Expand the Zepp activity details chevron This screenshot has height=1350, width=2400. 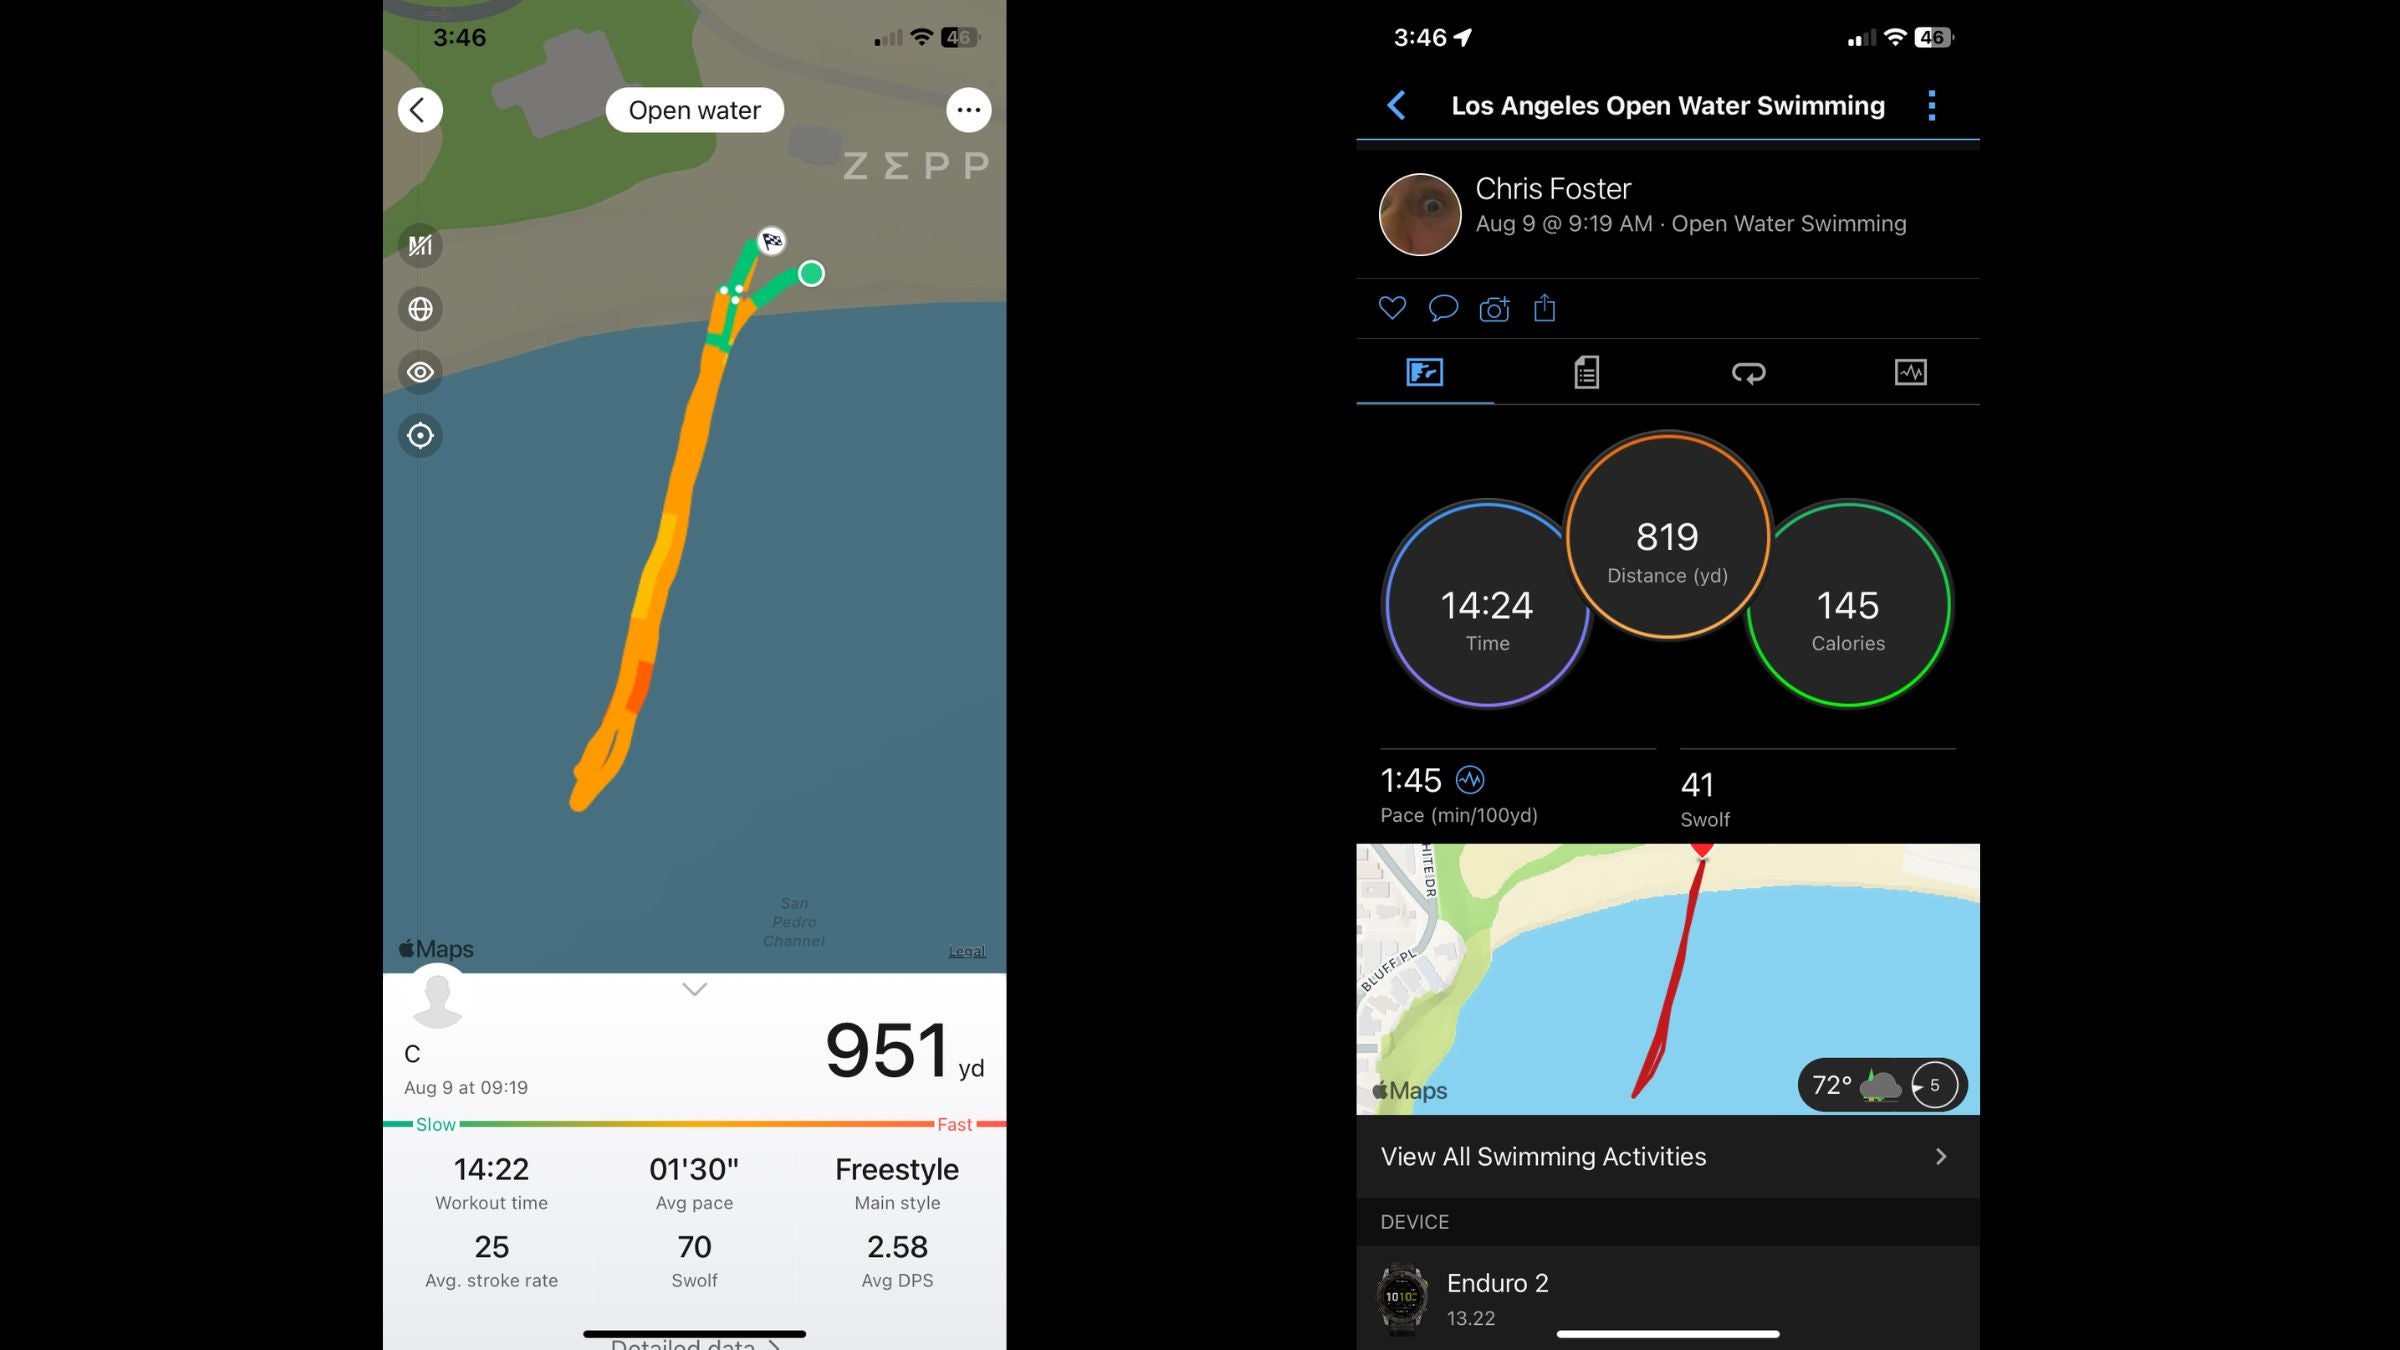coord(694,991)
